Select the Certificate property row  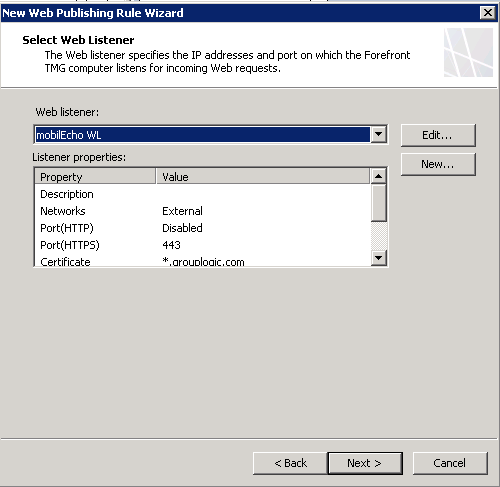[203, 261]
